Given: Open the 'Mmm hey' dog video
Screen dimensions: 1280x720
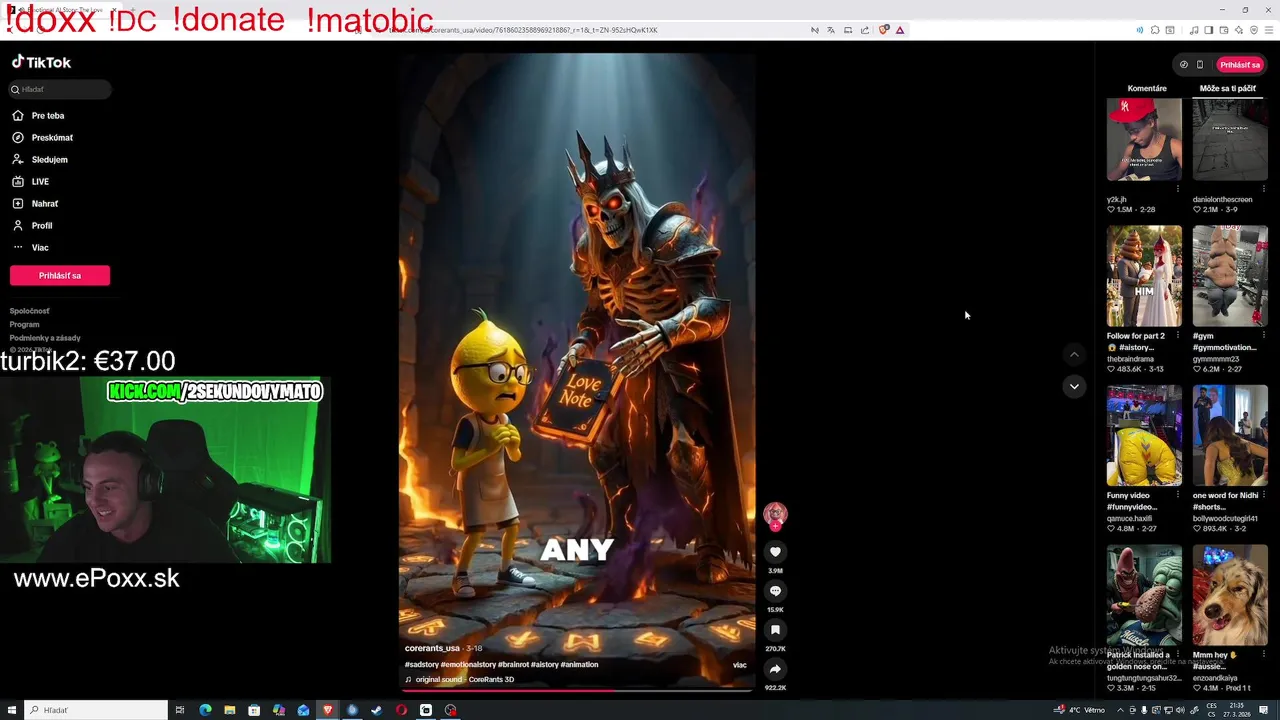Looking at the screenshot, I should click(1230, 596).
